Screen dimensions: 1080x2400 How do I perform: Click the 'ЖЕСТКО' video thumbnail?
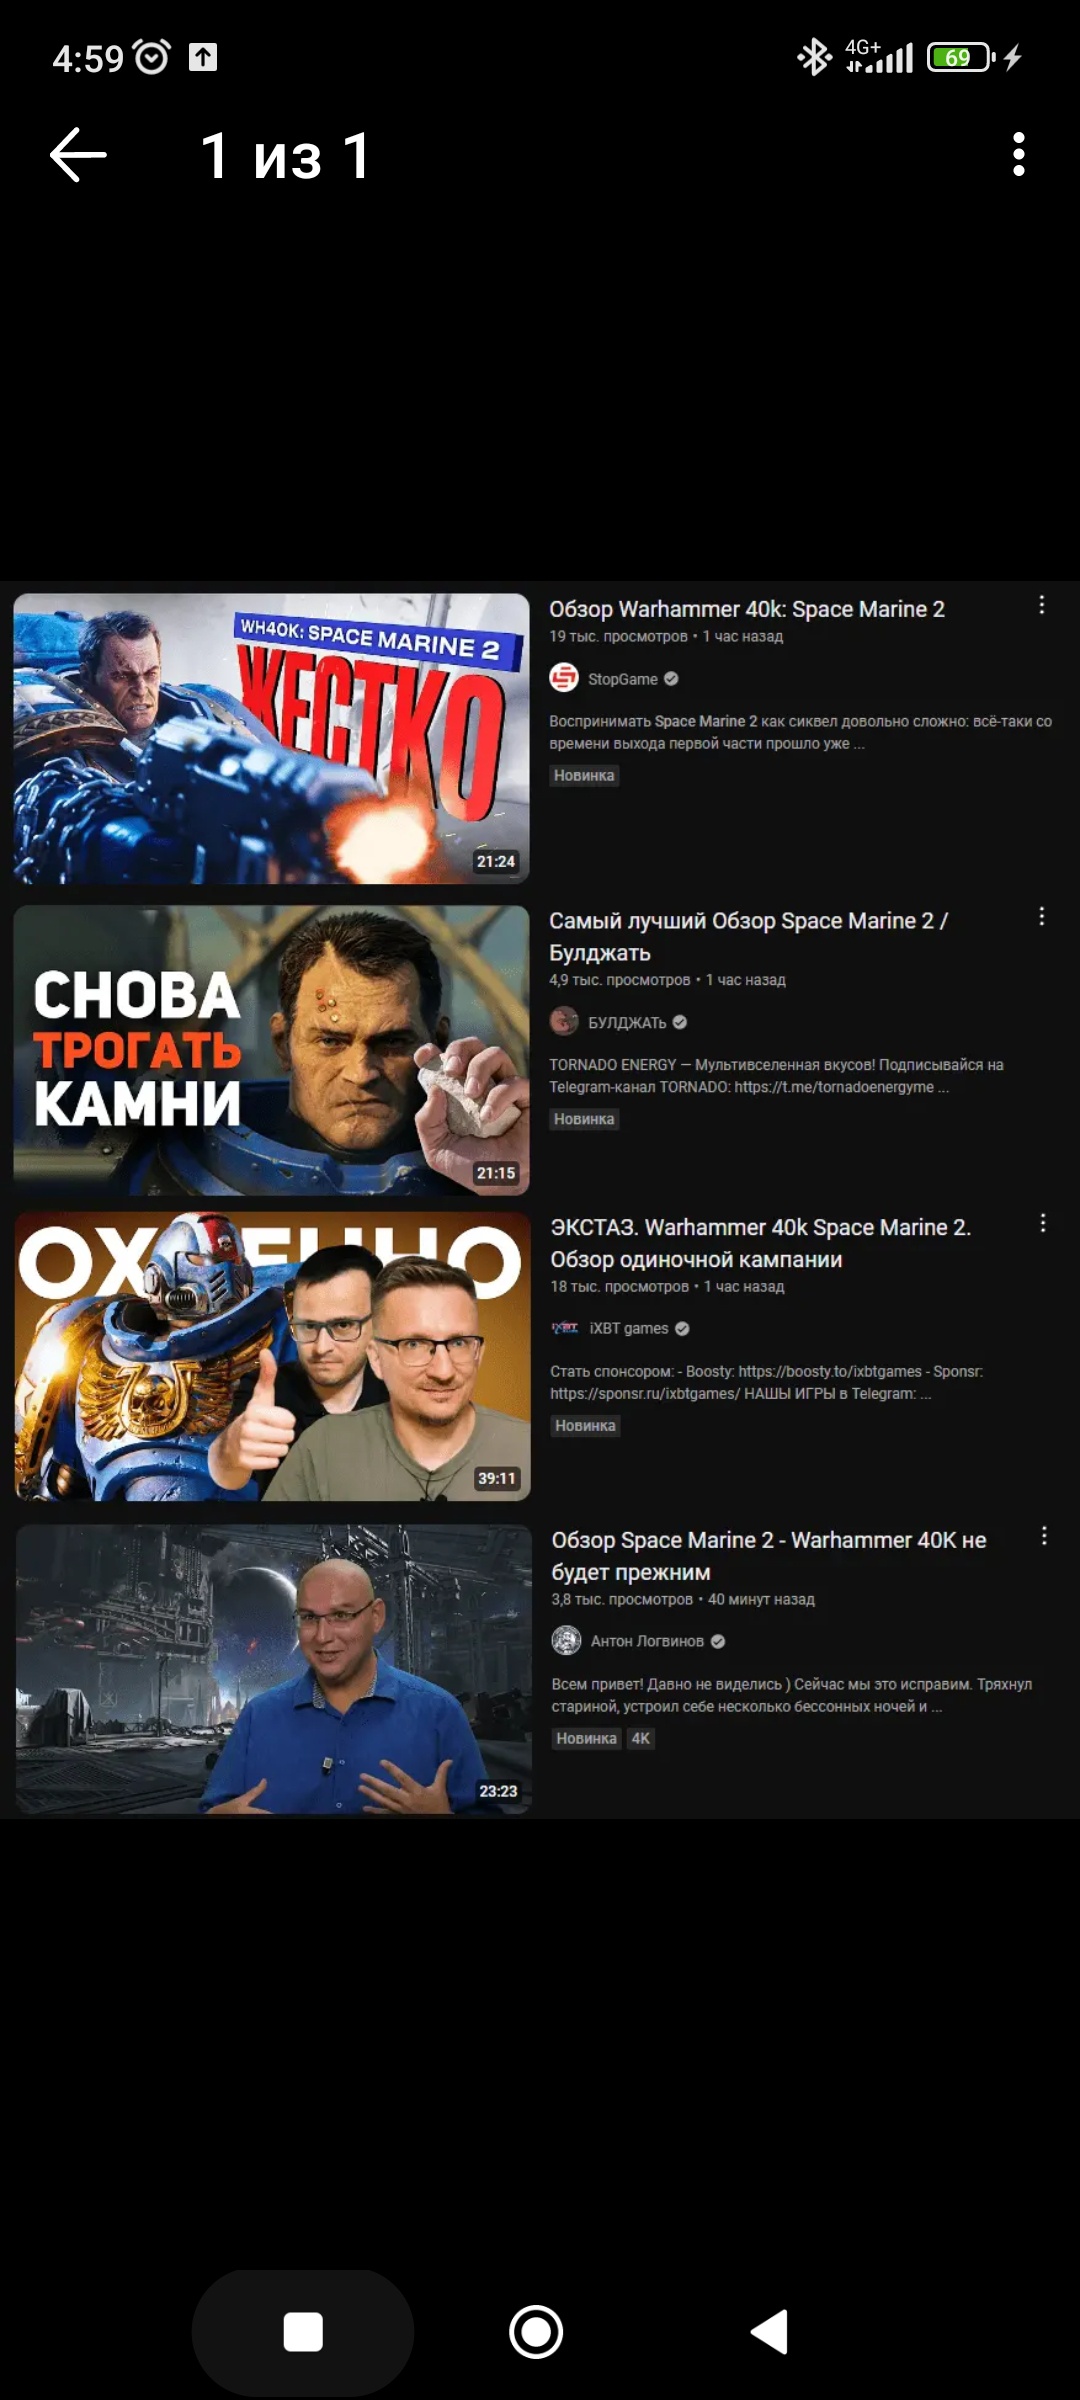(x=271, y=738)
